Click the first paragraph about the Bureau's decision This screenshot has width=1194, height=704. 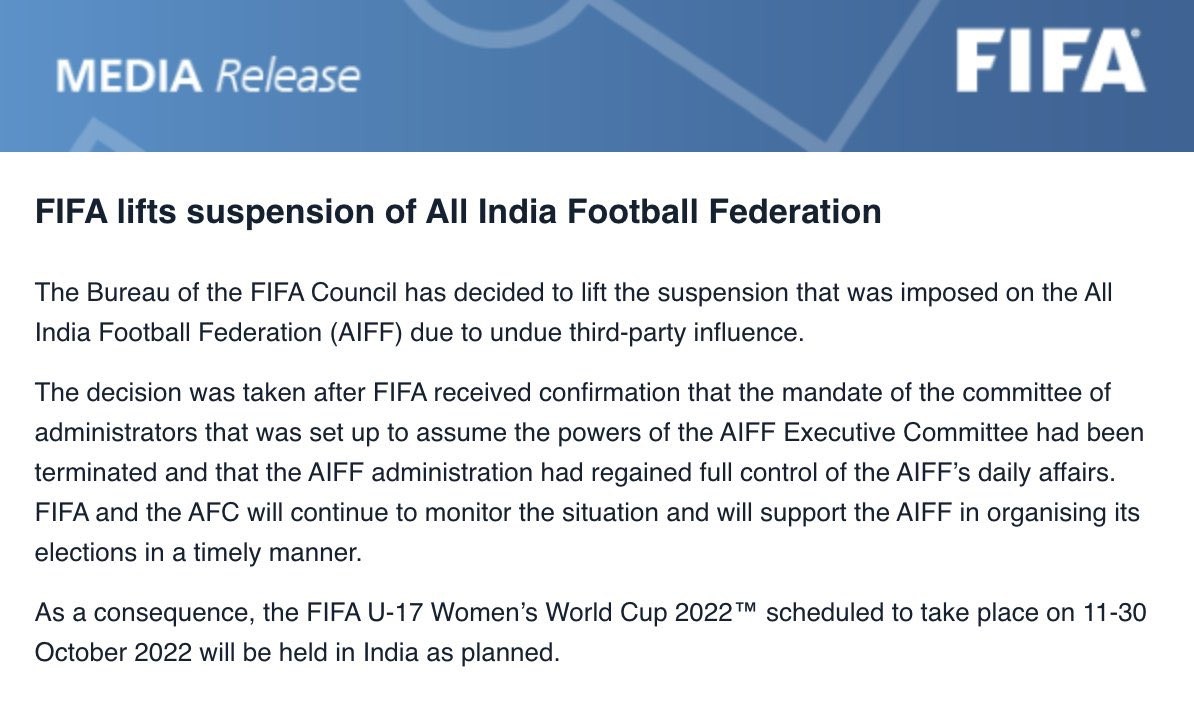[x=573, y=313]
